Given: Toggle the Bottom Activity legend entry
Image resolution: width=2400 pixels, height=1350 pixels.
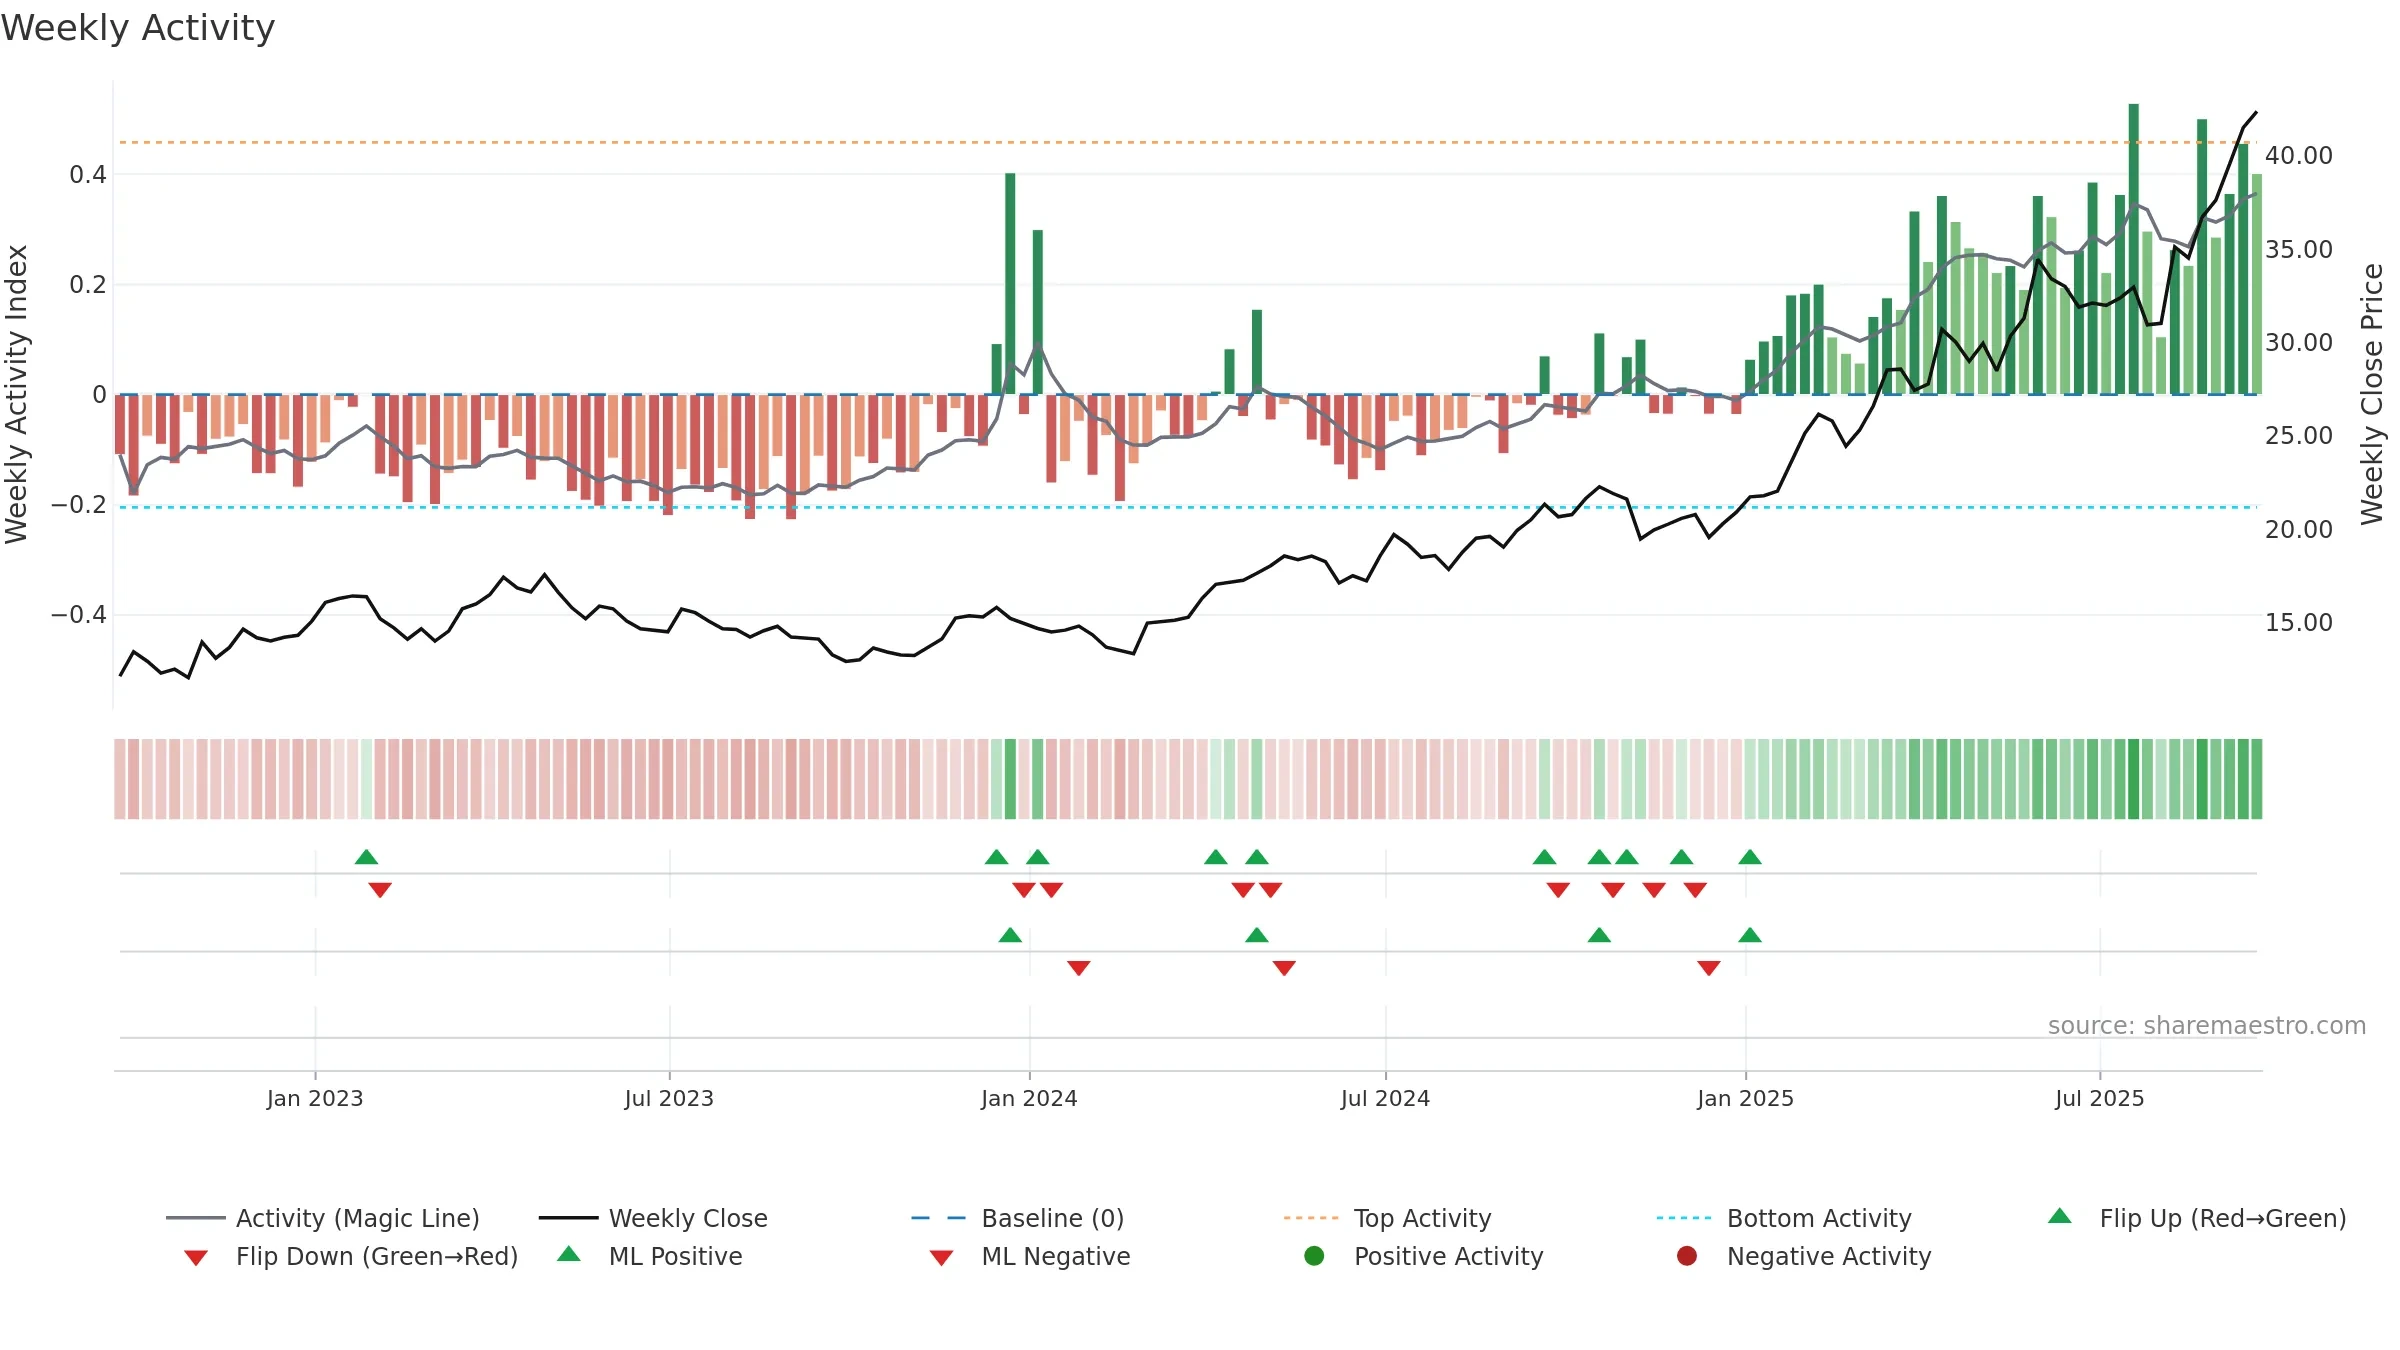Looking at the screenshot, I should pos(1784,1218).
